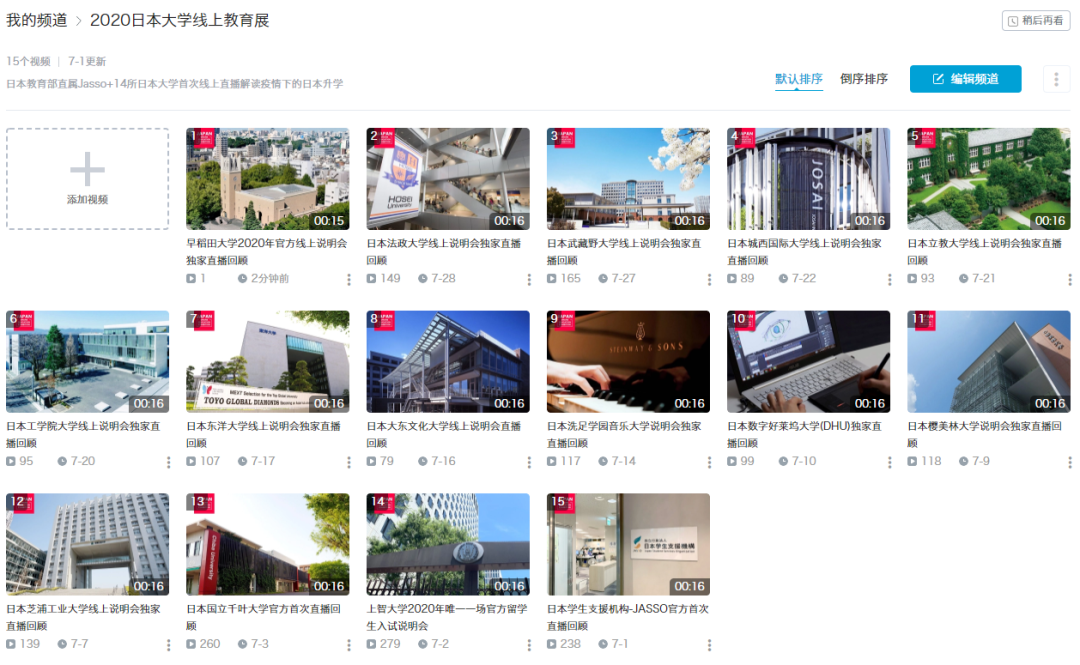Click the 稍后再看 button
The width and height of the screenshot is (1080, 665).
tap(1036, 21)
